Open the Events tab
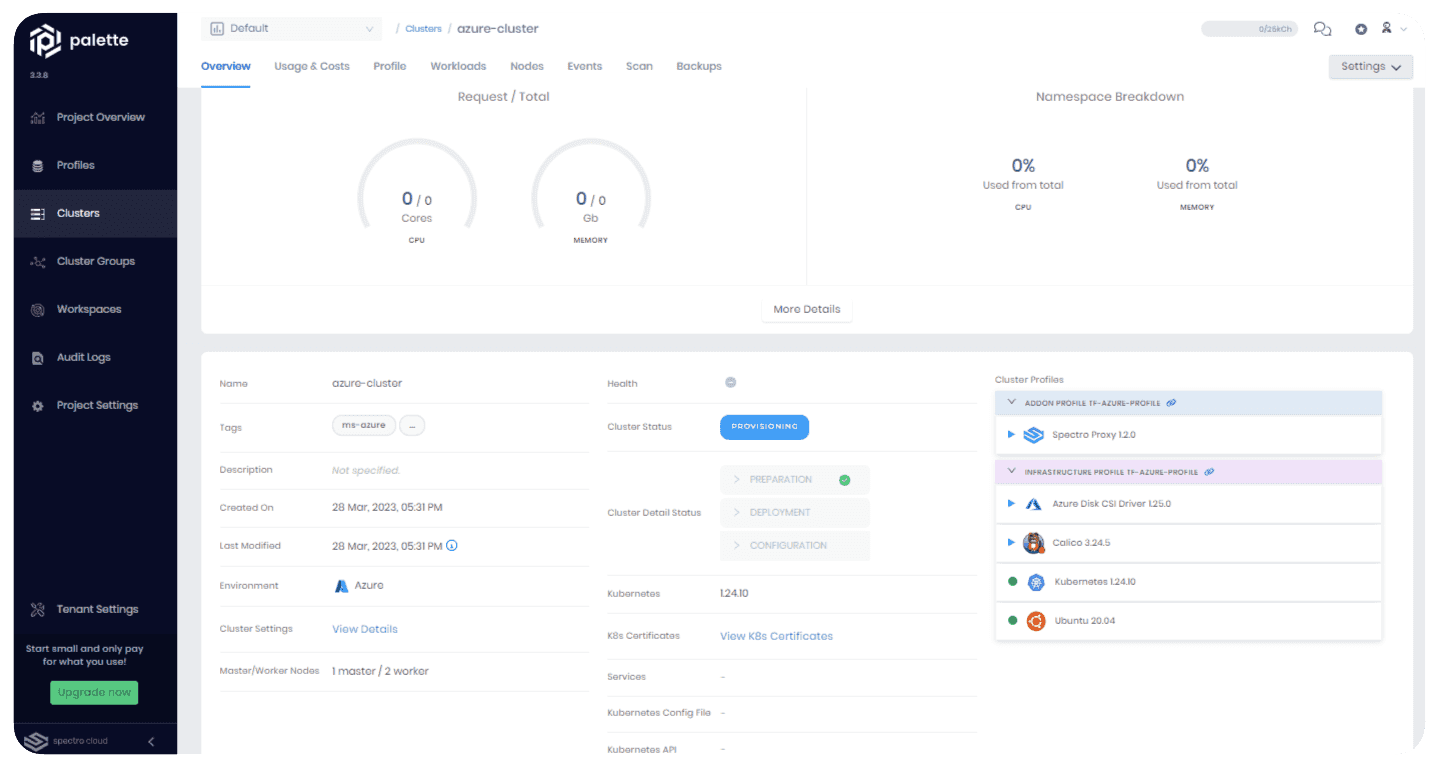The width and height of the screenshot is (1438, 768). [x=585, y=66]
